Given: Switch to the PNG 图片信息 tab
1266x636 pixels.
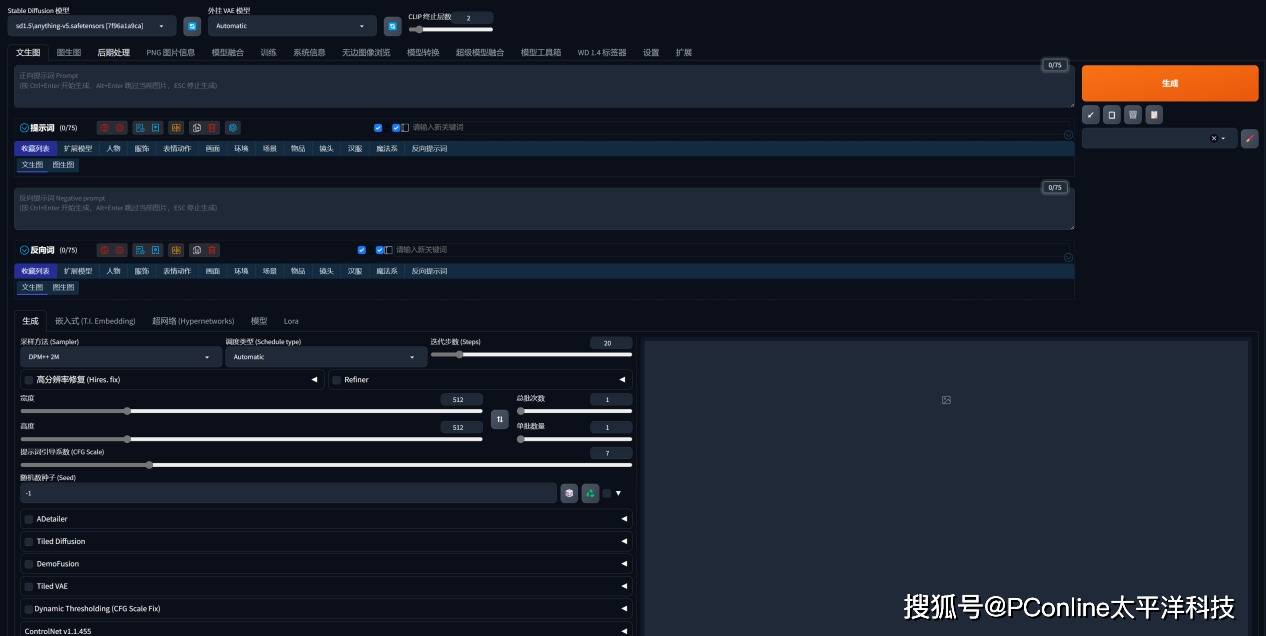Looking at the screenshot, I should 170,52.
